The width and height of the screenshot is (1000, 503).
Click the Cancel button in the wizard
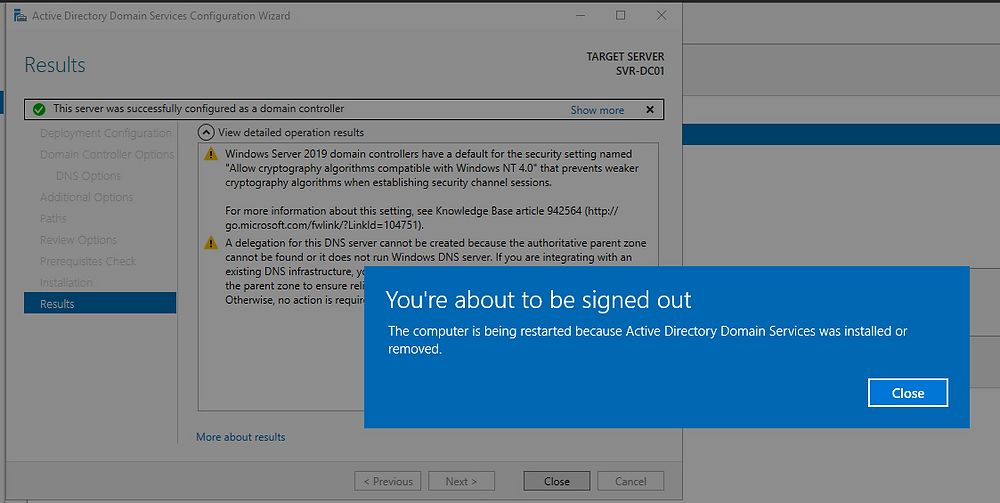click(630, 481)
